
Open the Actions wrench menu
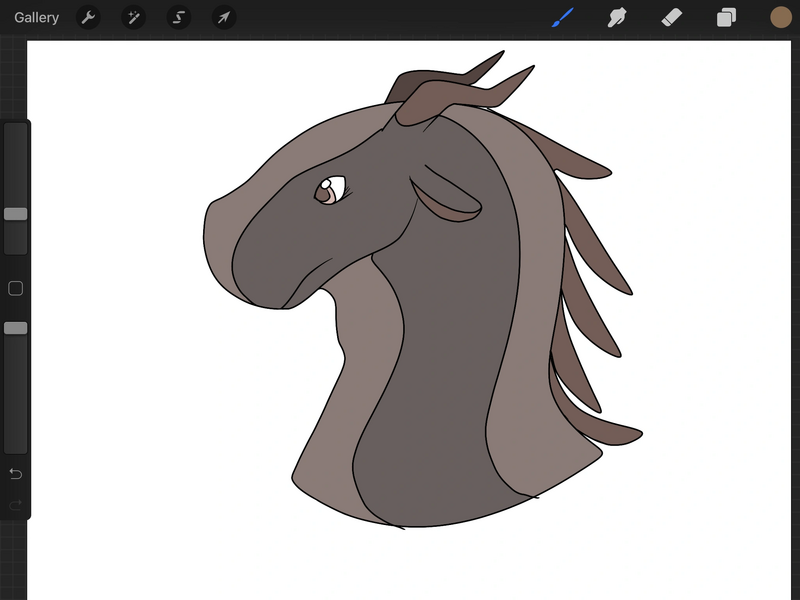[x=88, y=17]
